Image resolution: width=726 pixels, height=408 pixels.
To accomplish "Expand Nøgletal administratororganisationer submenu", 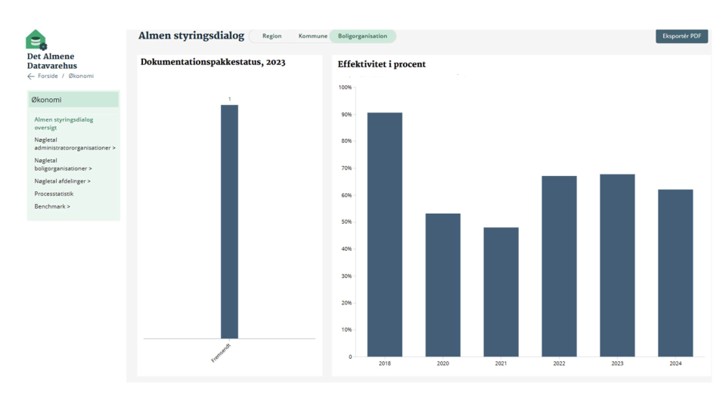I will click(74, 144).
